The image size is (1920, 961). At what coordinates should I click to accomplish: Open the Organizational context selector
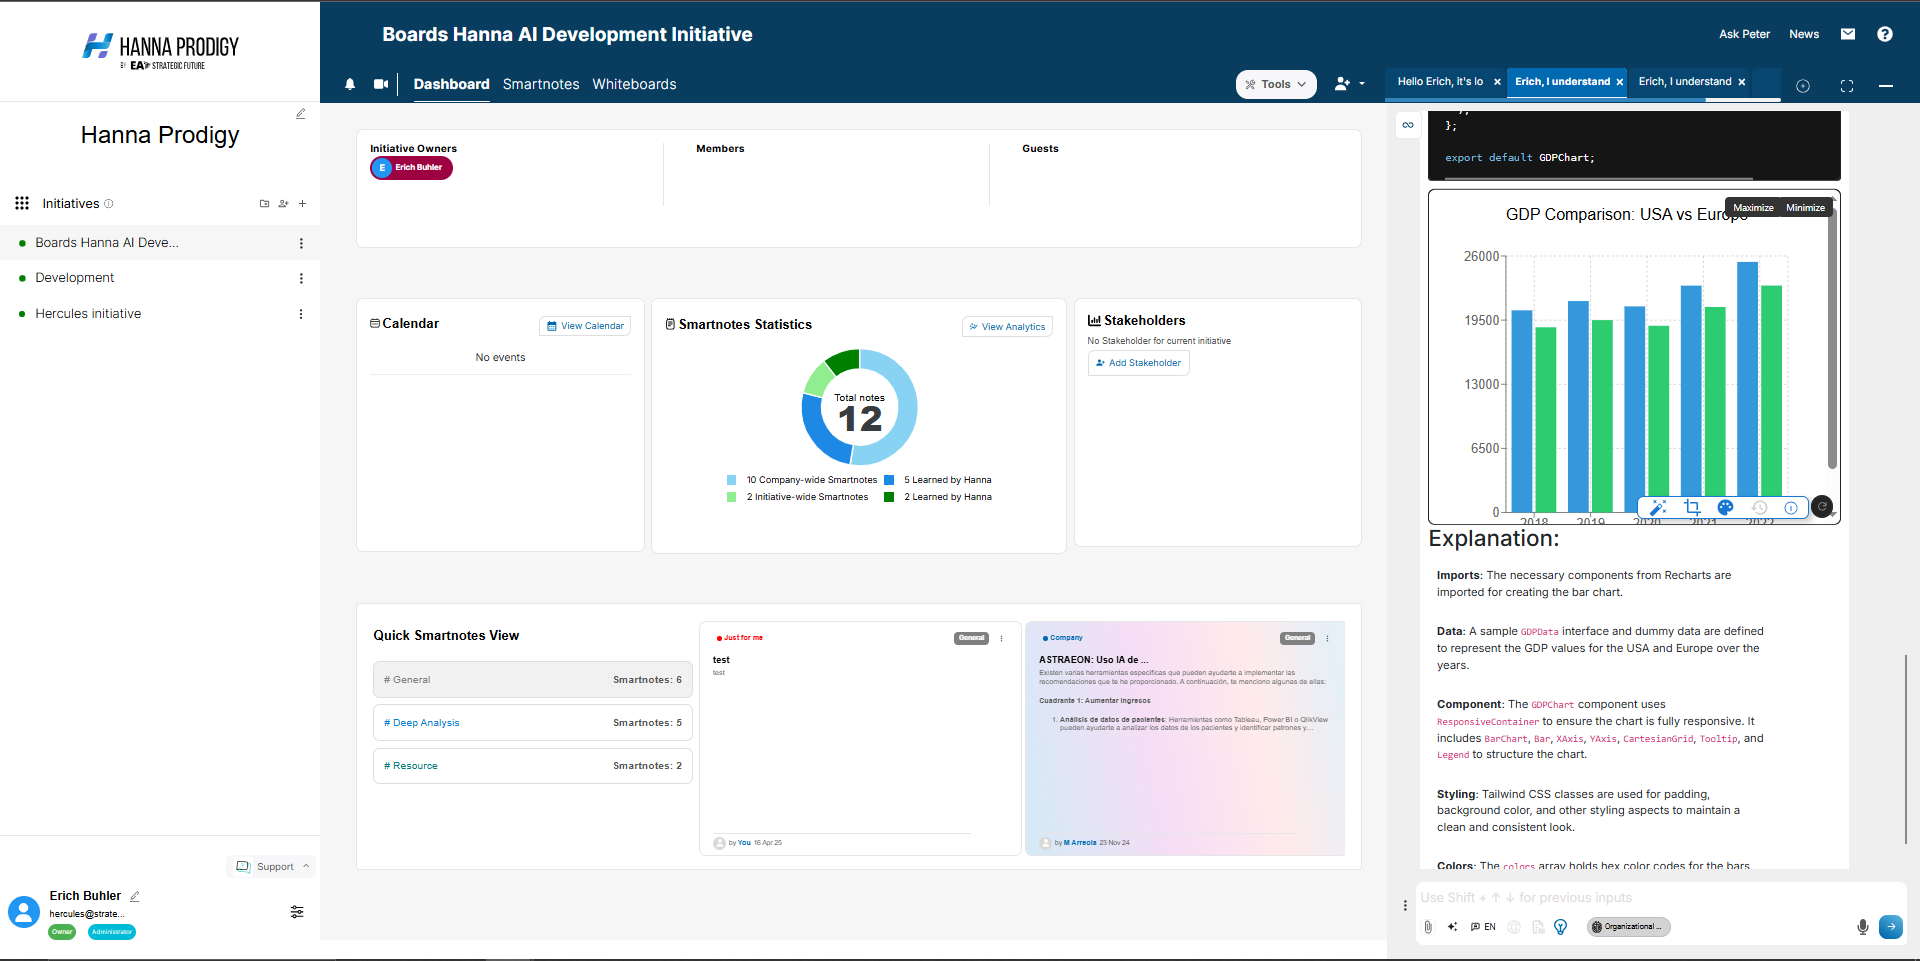(1629, 927)
